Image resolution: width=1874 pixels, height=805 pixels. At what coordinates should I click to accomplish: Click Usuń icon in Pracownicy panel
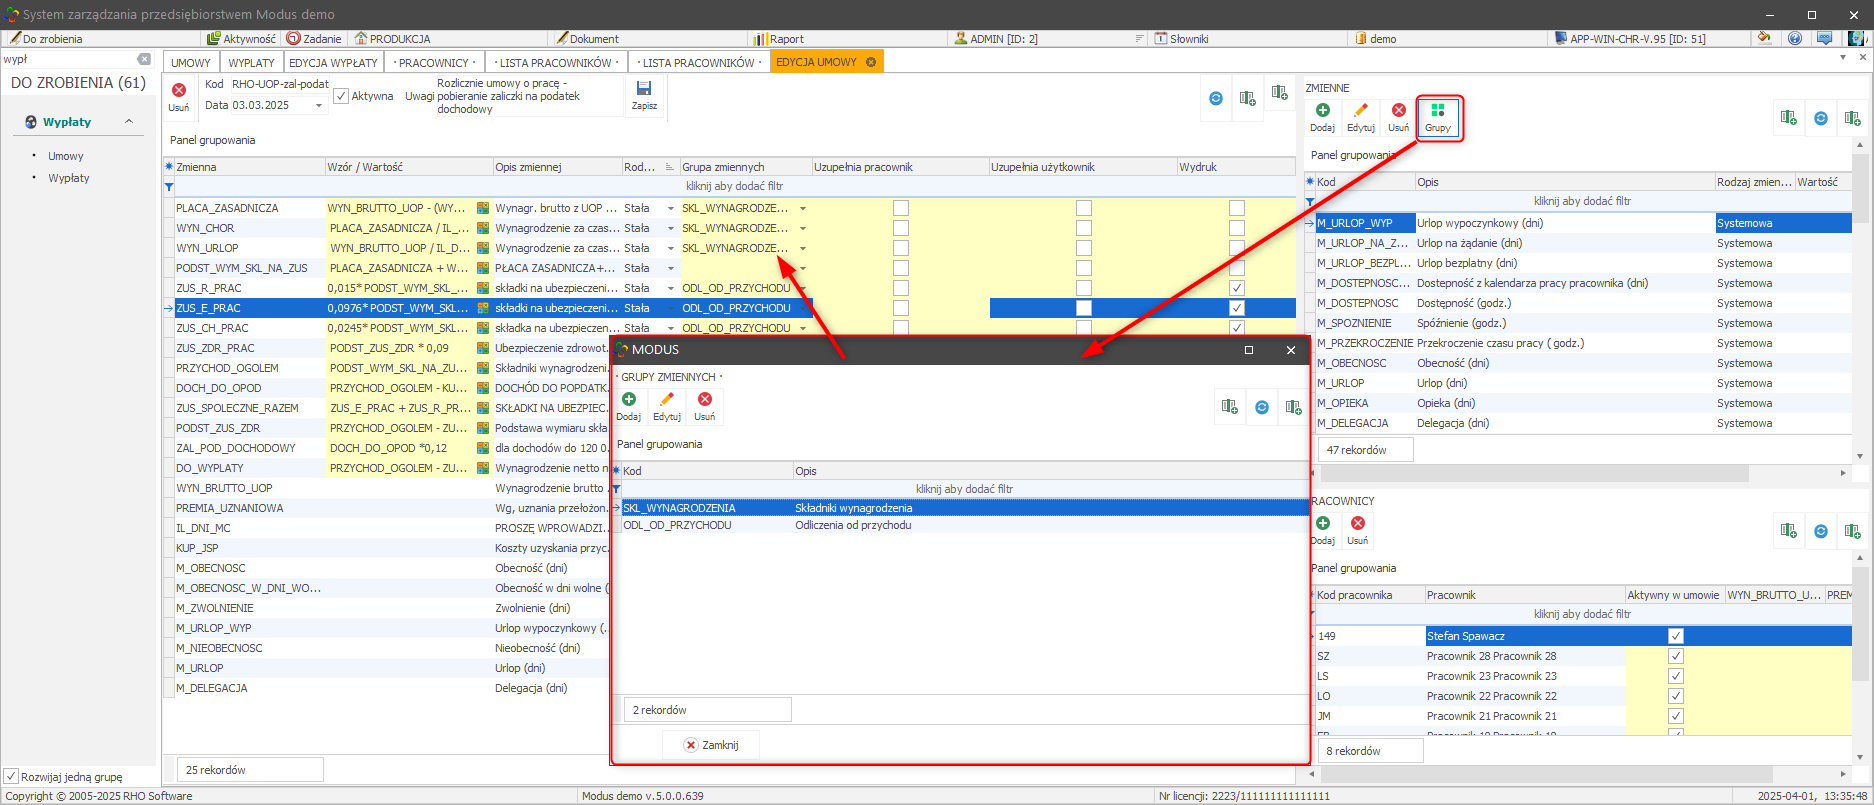pyautogui.click(x=1357, y=529)
